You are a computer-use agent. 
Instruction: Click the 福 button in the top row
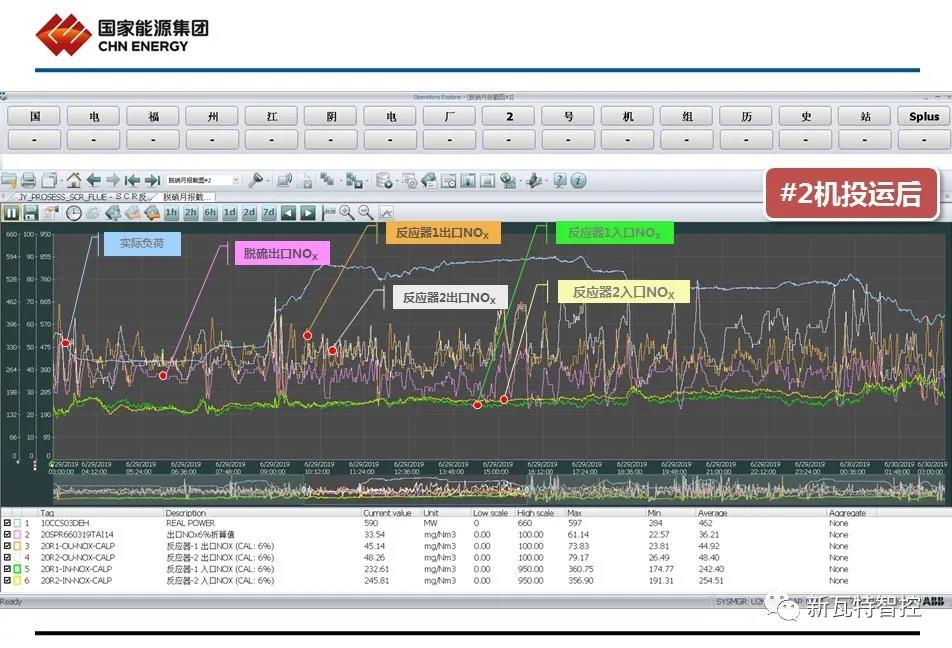pyautogui.click(x=153, y=116)
